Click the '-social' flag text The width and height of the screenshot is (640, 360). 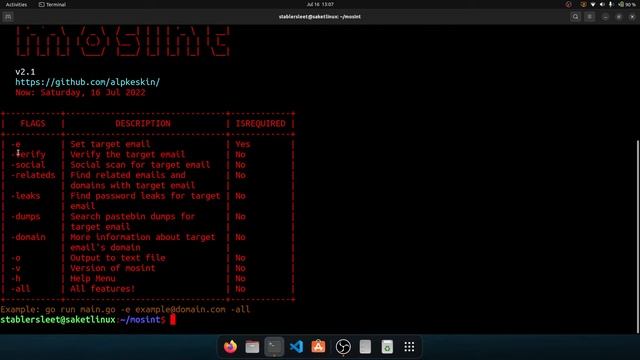pyautogui.click(x=28, y=165)
